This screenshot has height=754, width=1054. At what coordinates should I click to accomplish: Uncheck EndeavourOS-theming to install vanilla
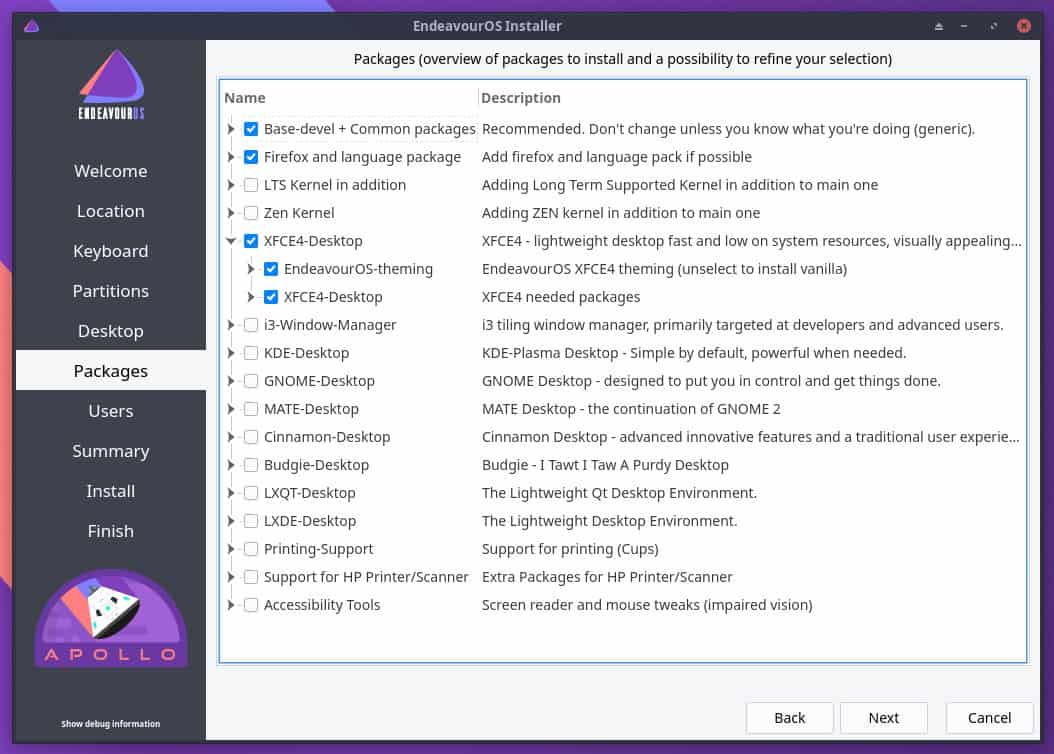(271, 268)
